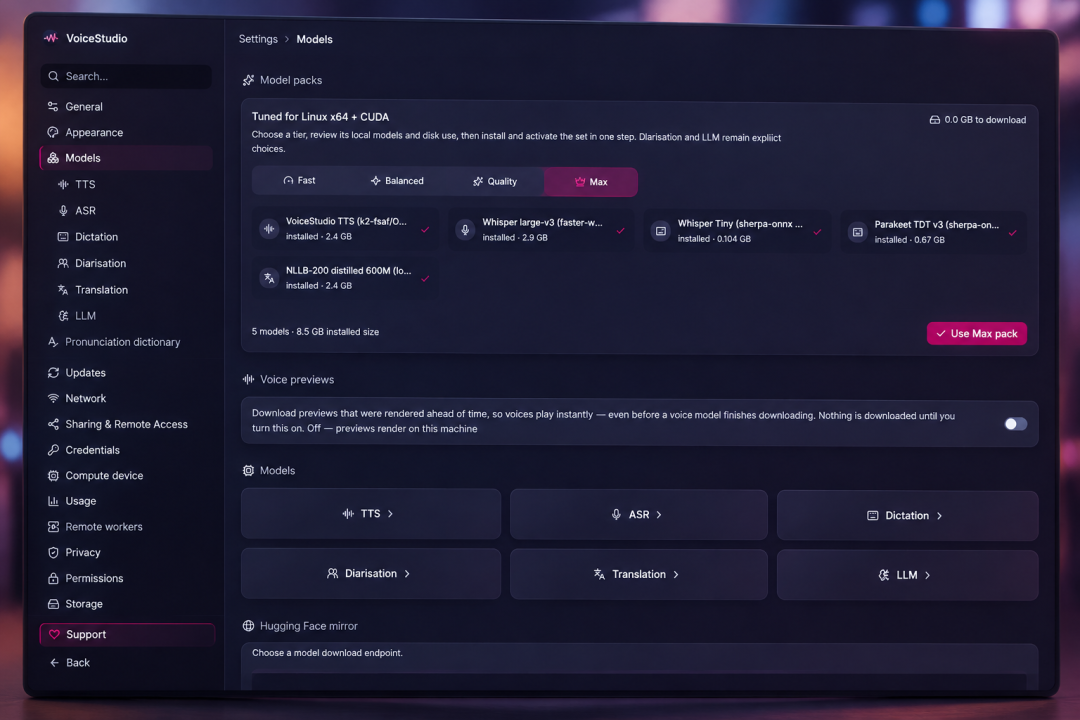
Task: Open the Dictation models card chevron
Action: (939, 516)
